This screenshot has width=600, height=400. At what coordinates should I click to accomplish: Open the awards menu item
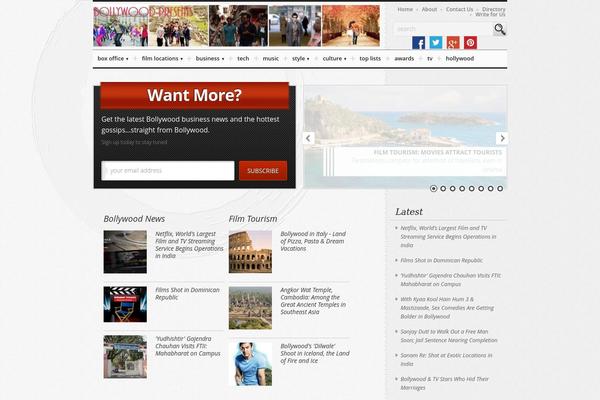click(x=404, y=59)
